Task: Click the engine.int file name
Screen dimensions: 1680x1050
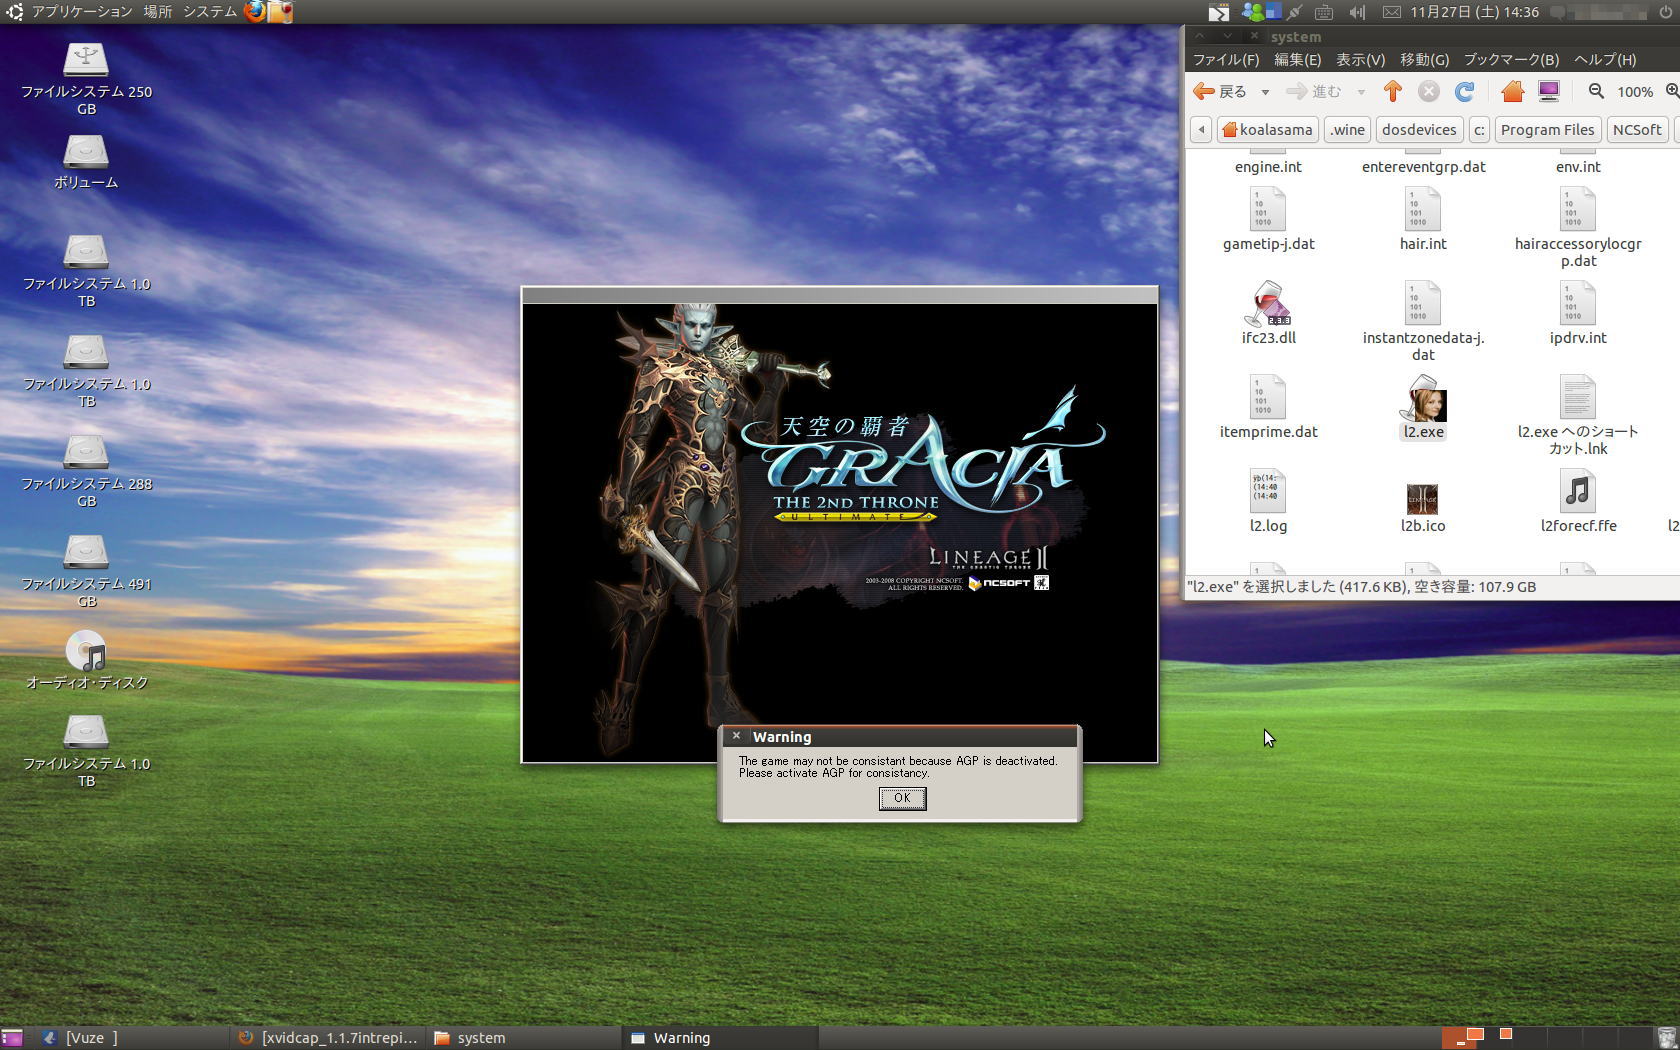Action: coord(1268,167)
